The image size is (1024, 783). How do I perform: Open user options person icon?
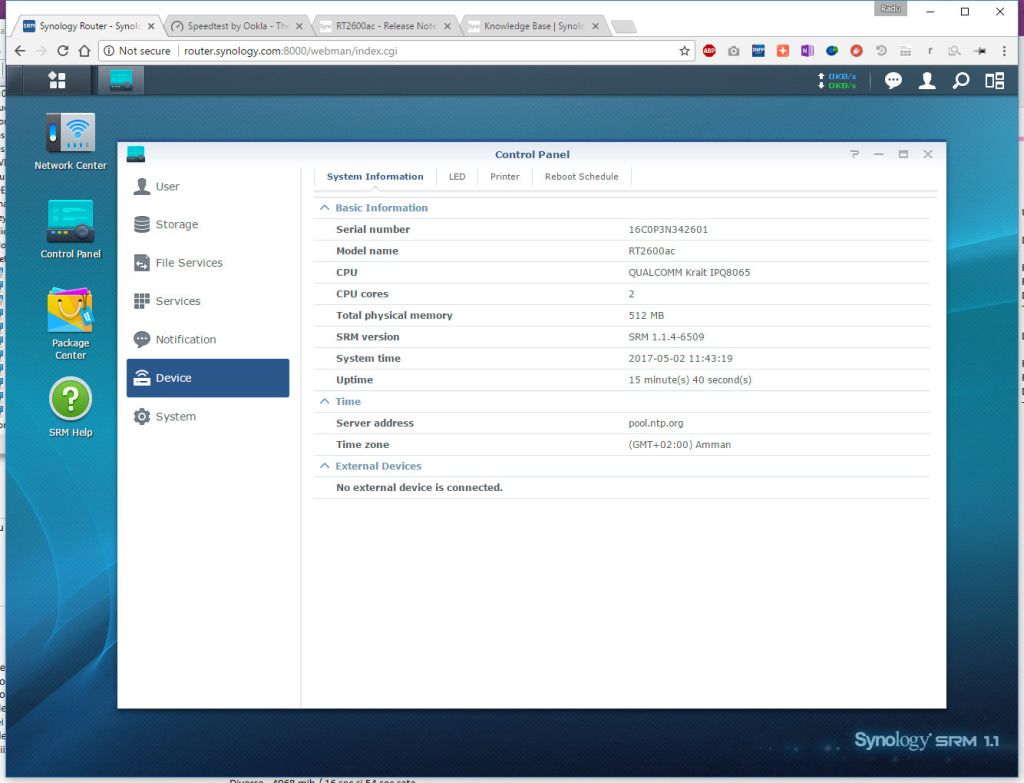[x=927, y=81]
